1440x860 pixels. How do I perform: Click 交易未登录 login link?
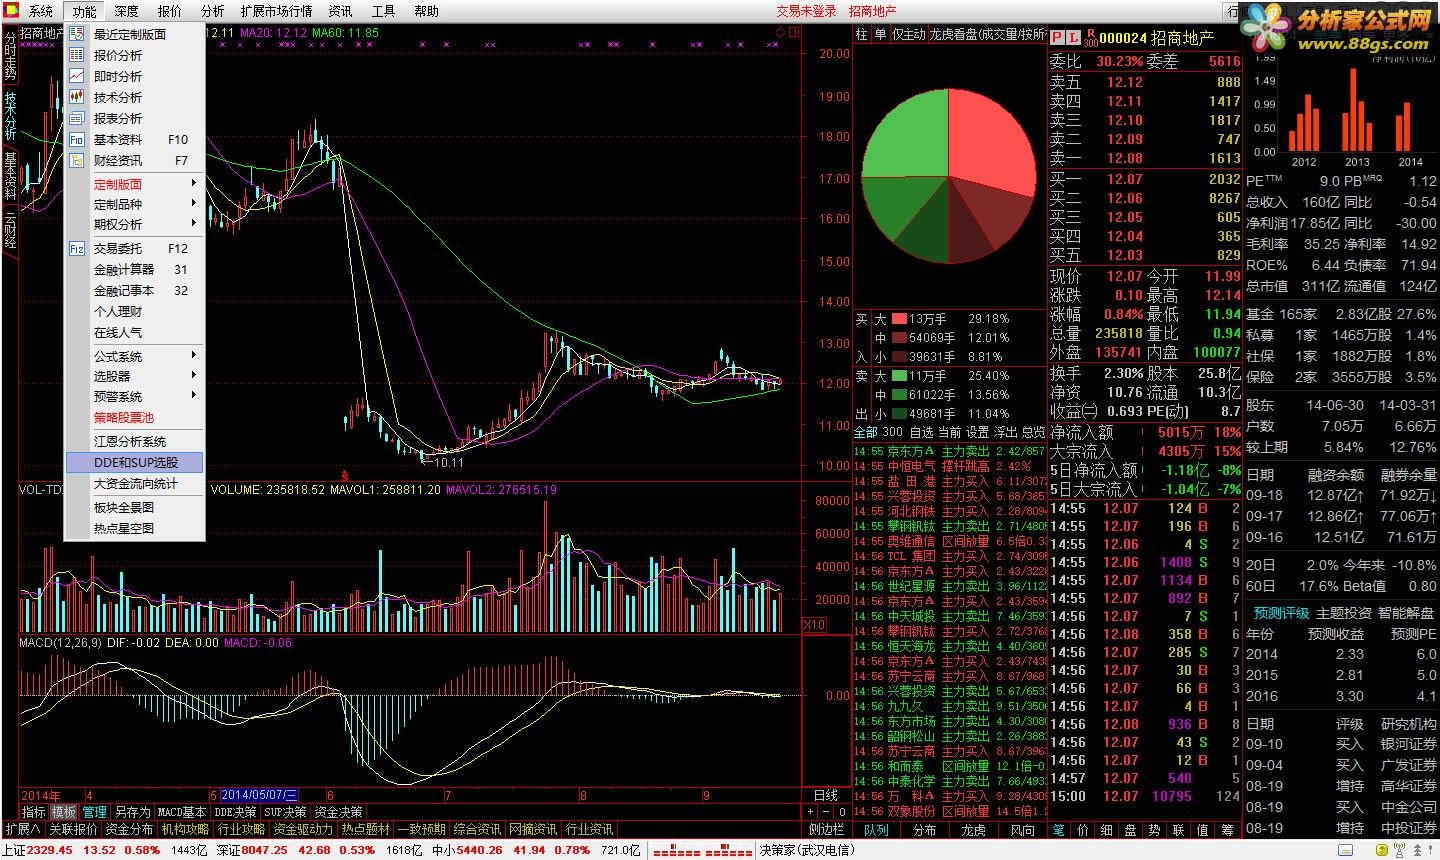[806, 11]
